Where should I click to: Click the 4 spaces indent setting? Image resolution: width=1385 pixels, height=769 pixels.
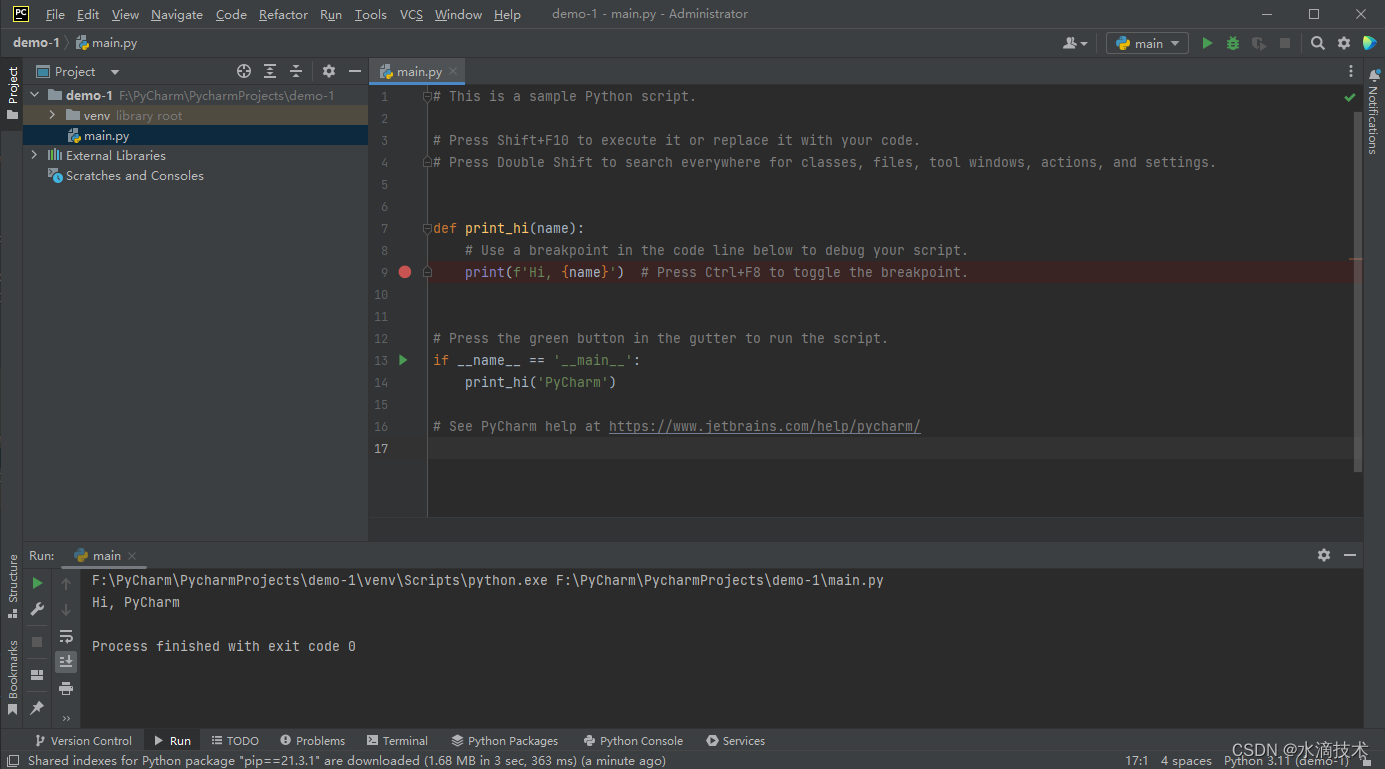point(1186,761)
